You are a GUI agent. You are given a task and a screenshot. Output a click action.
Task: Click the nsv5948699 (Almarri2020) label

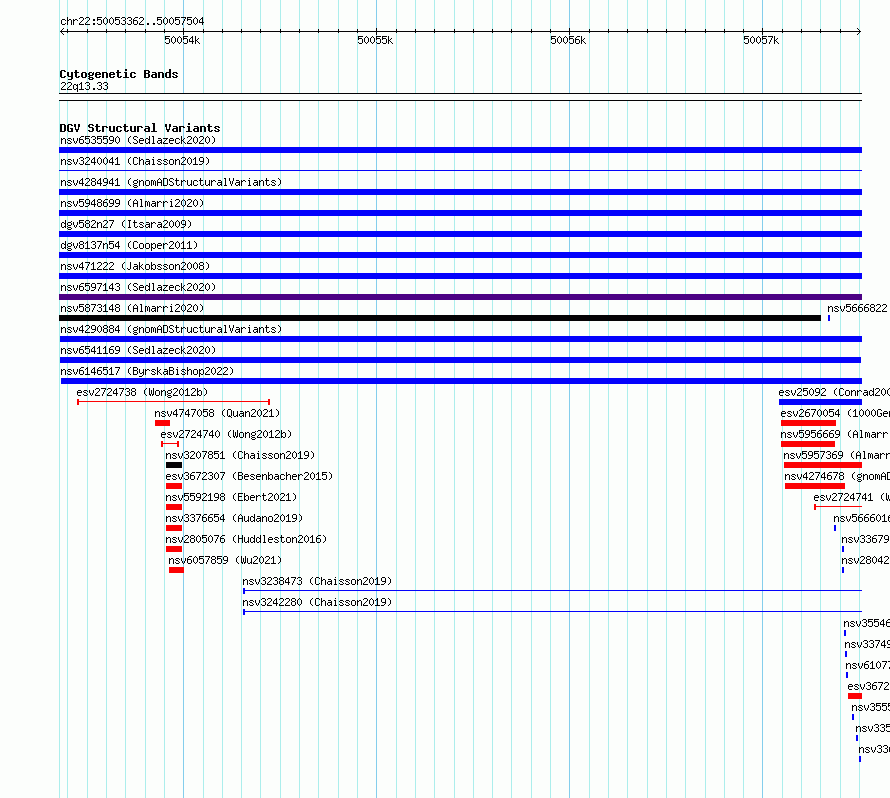[x=132, y=203]
